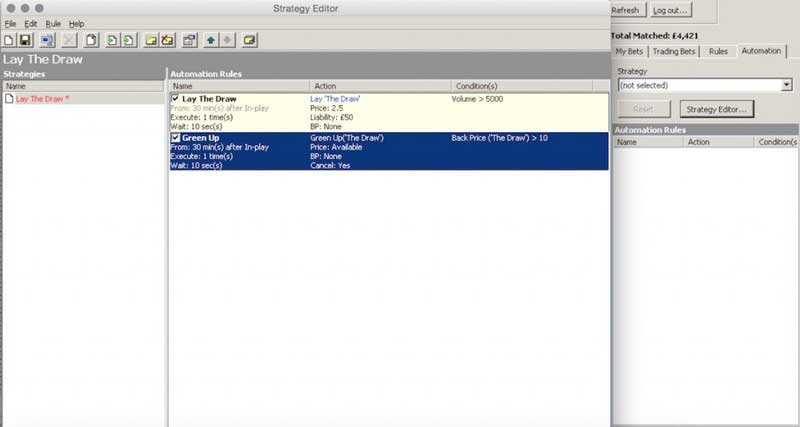Click the new strategy blank page icon
800x427 pixels.
[x=9, y=40]
